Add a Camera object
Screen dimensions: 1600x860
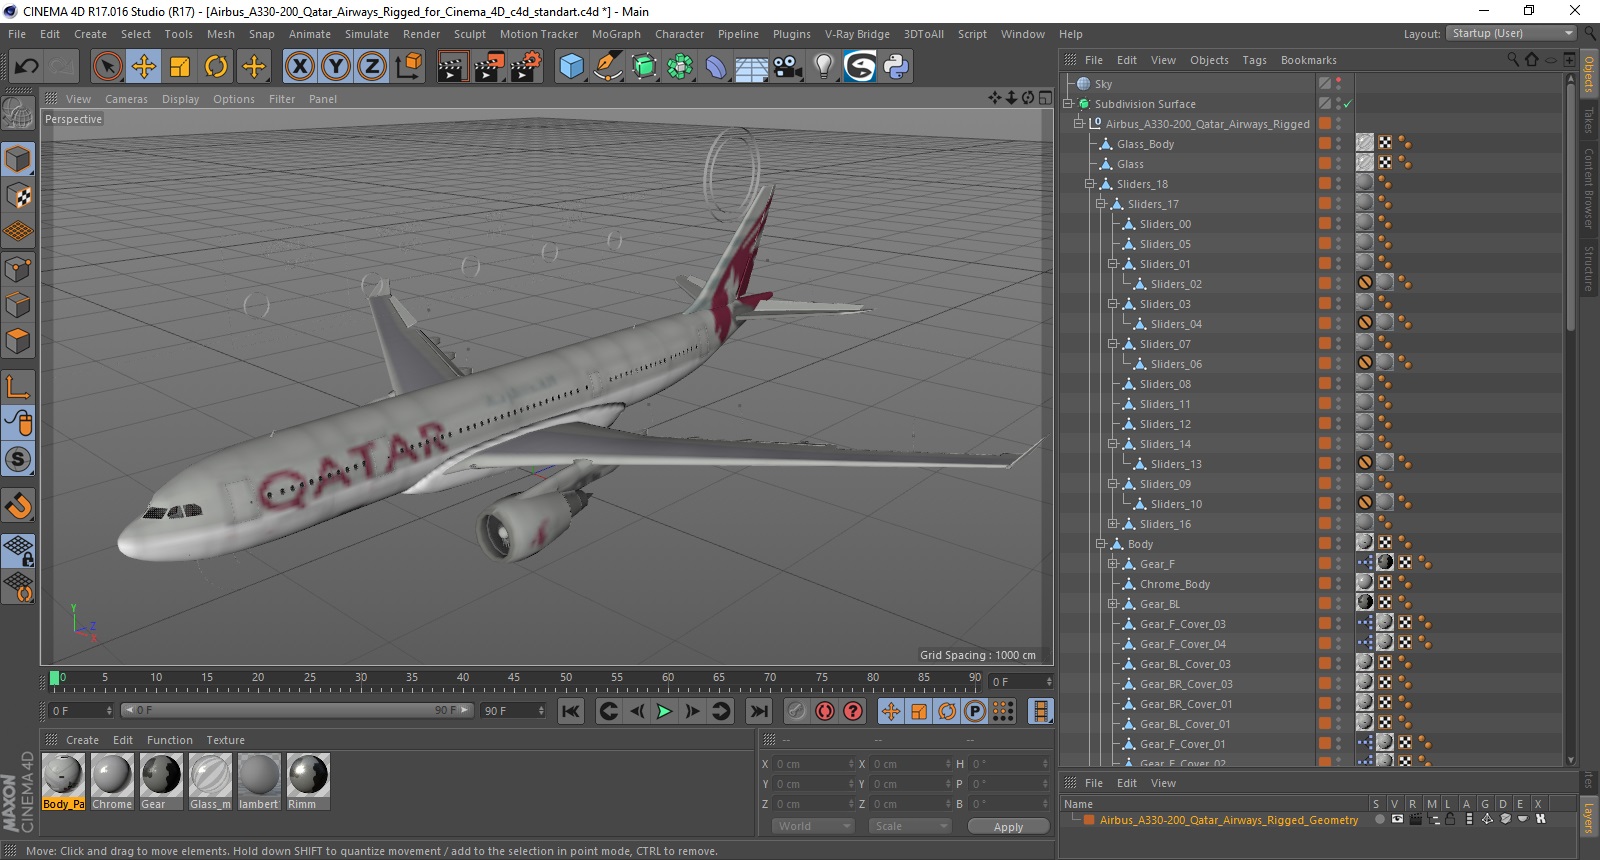pos(788,67)
